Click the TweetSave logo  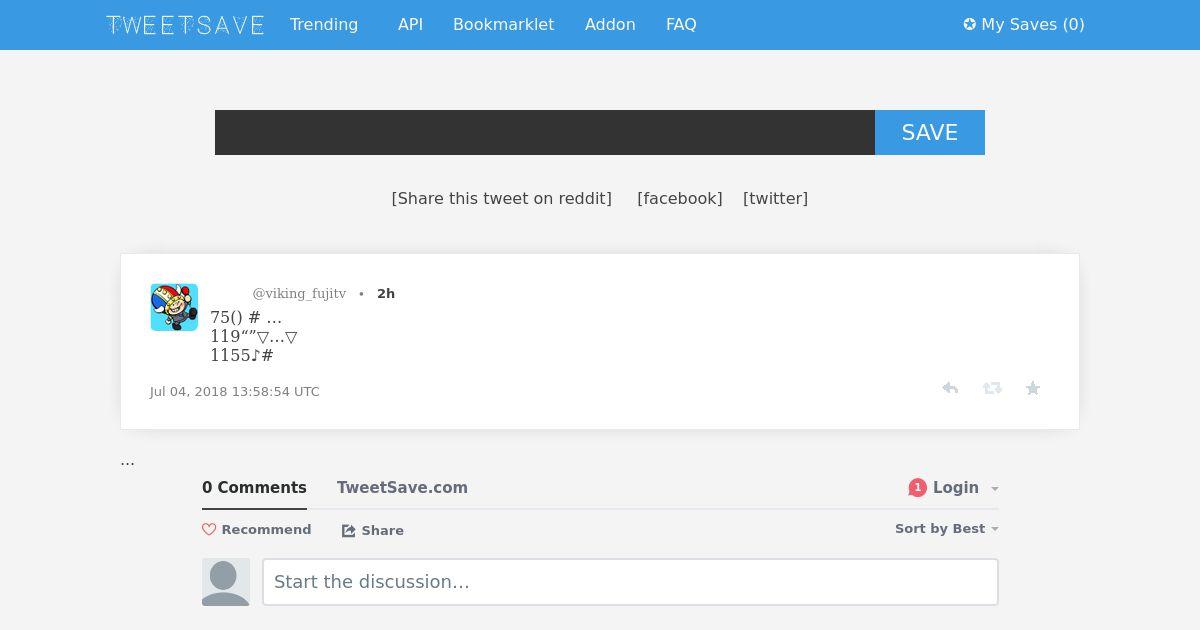(x=185, y=25)
